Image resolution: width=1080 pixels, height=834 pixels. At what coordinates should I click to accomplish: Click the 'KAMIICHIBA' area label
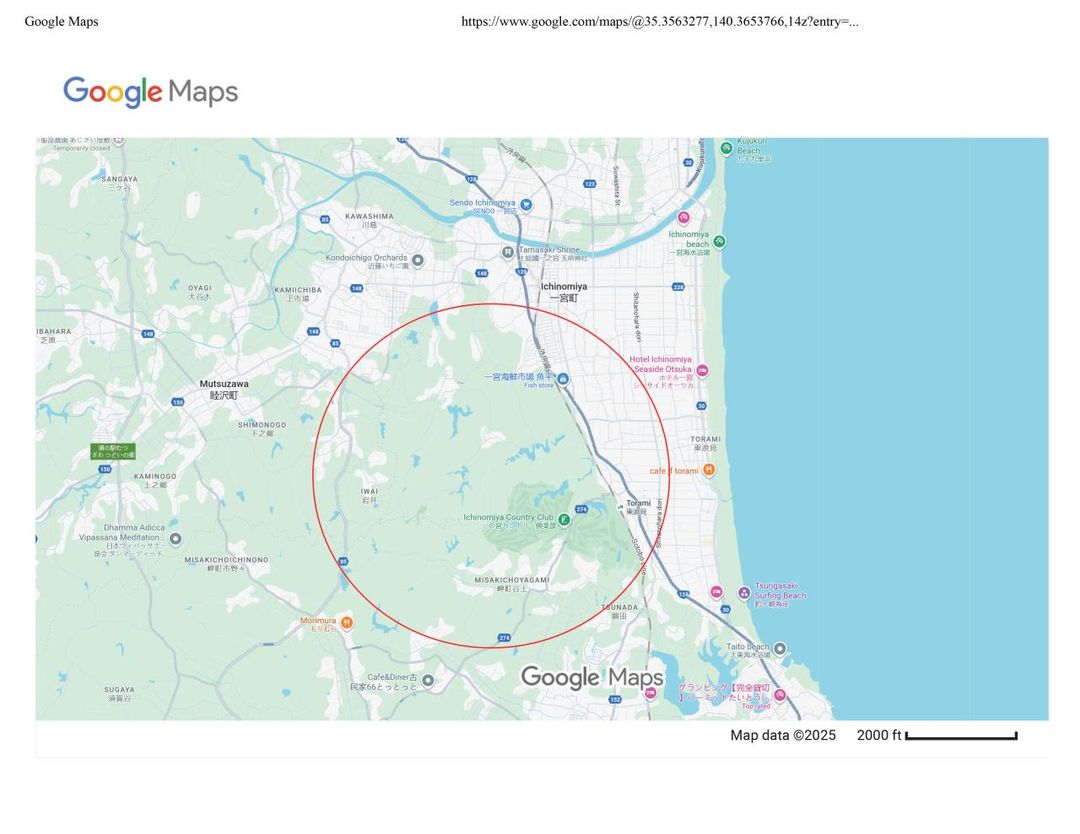click(298, 290)
